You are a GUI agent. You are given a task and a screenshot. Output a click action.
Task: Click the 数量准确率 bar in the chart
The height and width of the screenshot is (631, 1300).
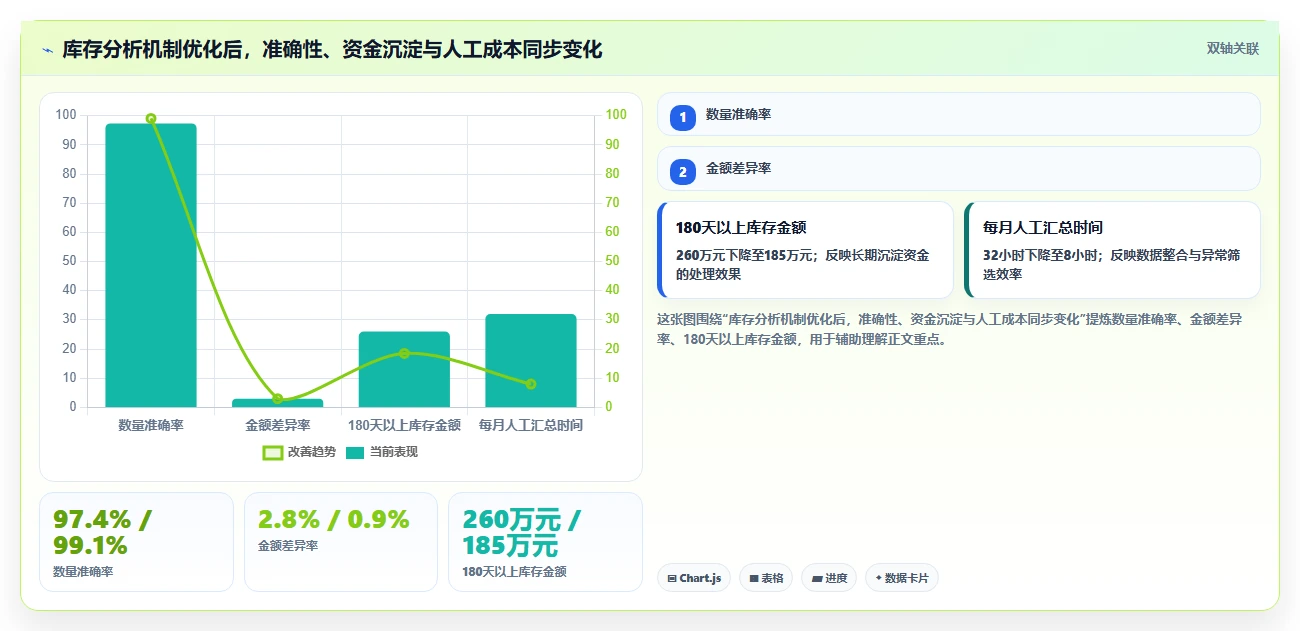151,265
